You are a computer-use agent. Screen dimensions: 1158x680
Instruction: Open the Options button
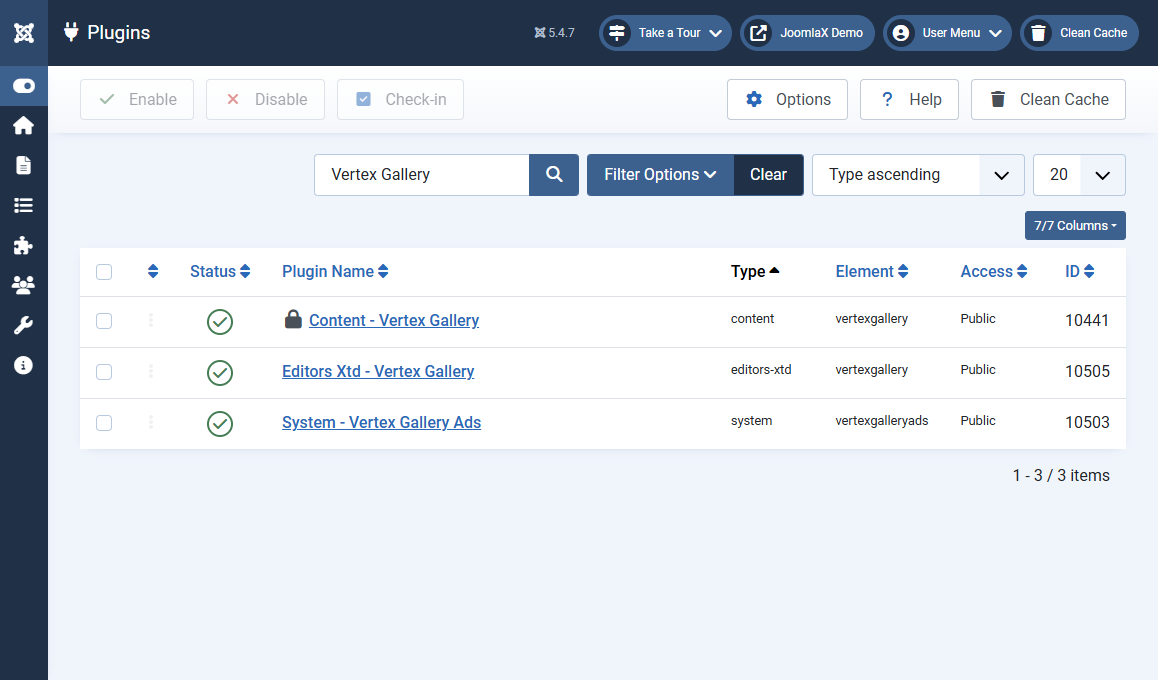pos(787,100)
